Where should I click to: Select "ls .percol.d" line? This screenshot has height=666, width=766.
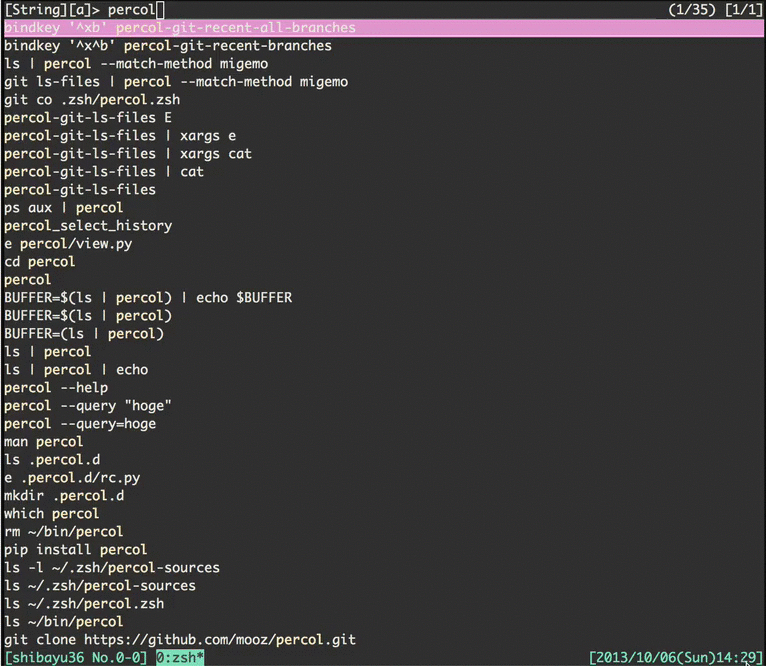coord(52,460)
